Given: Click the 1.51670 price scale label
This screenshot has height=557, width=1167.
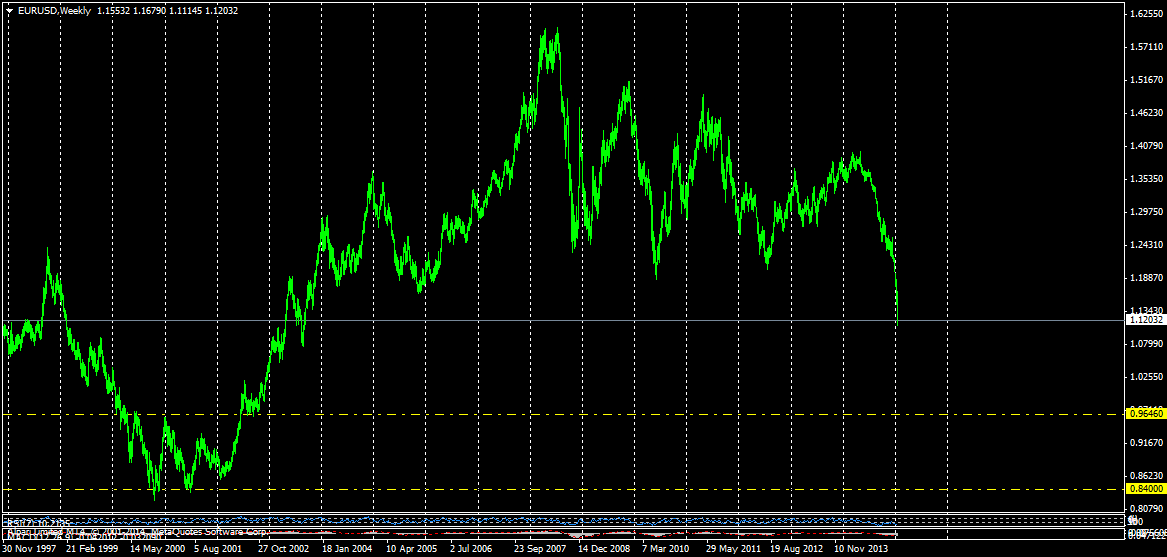Looking at the screenshot, I should pos(1147,80).
